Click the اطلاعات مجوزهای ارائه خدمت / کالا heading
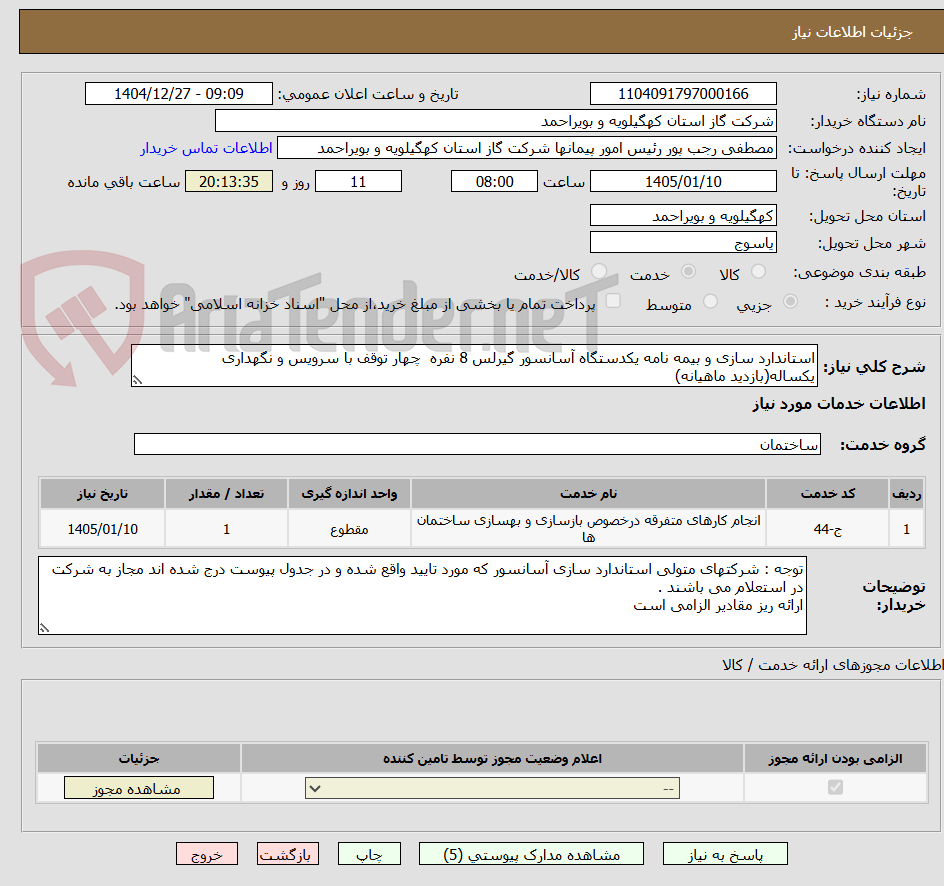 coord(833,664)
